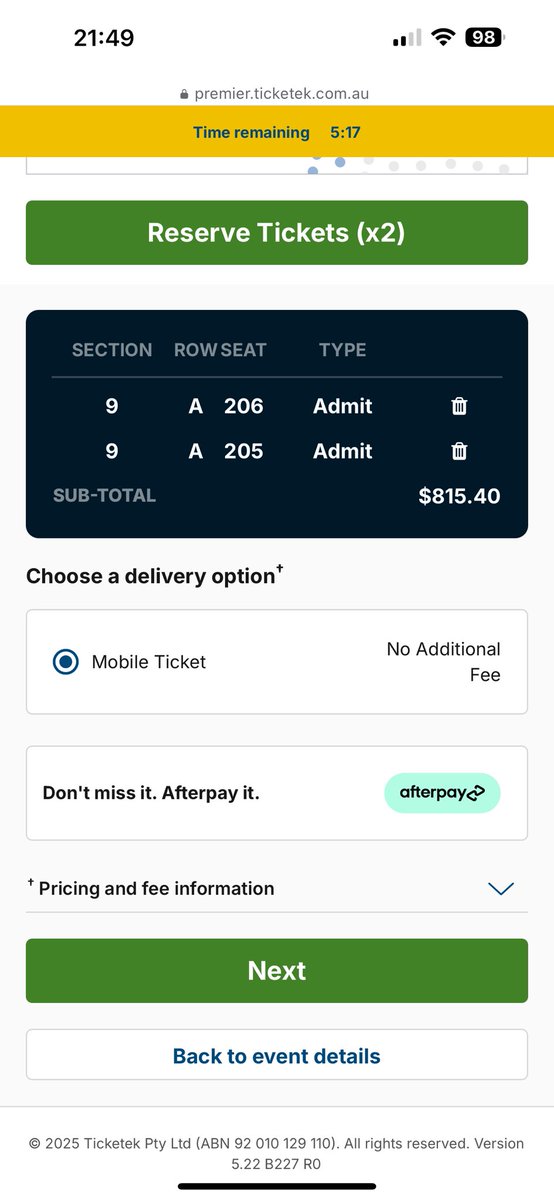Delete seat 206 with trash icon
Image resolution: width=554 pixels, height=1200 pixels.
tap(459, 406)
